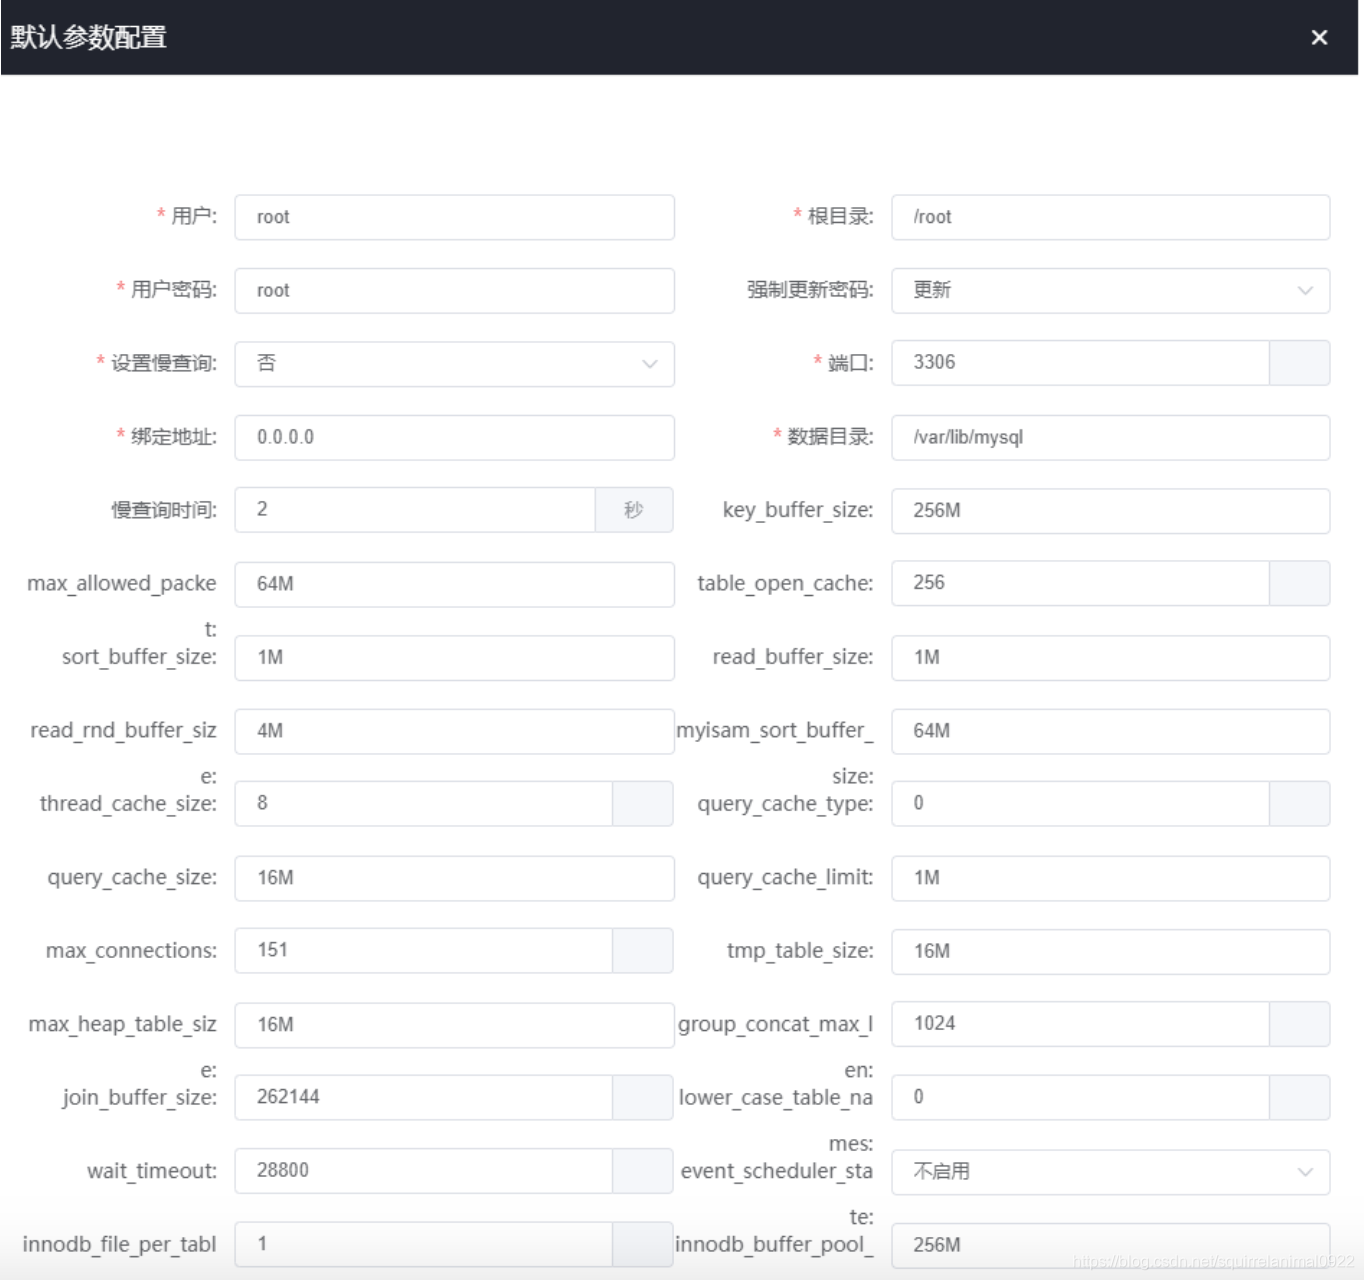Image resolution: width=1364 pixels, height=1280 pixels.
Task: Click the read_rnd_buffer_size field 4M
Action: (454, 731)
